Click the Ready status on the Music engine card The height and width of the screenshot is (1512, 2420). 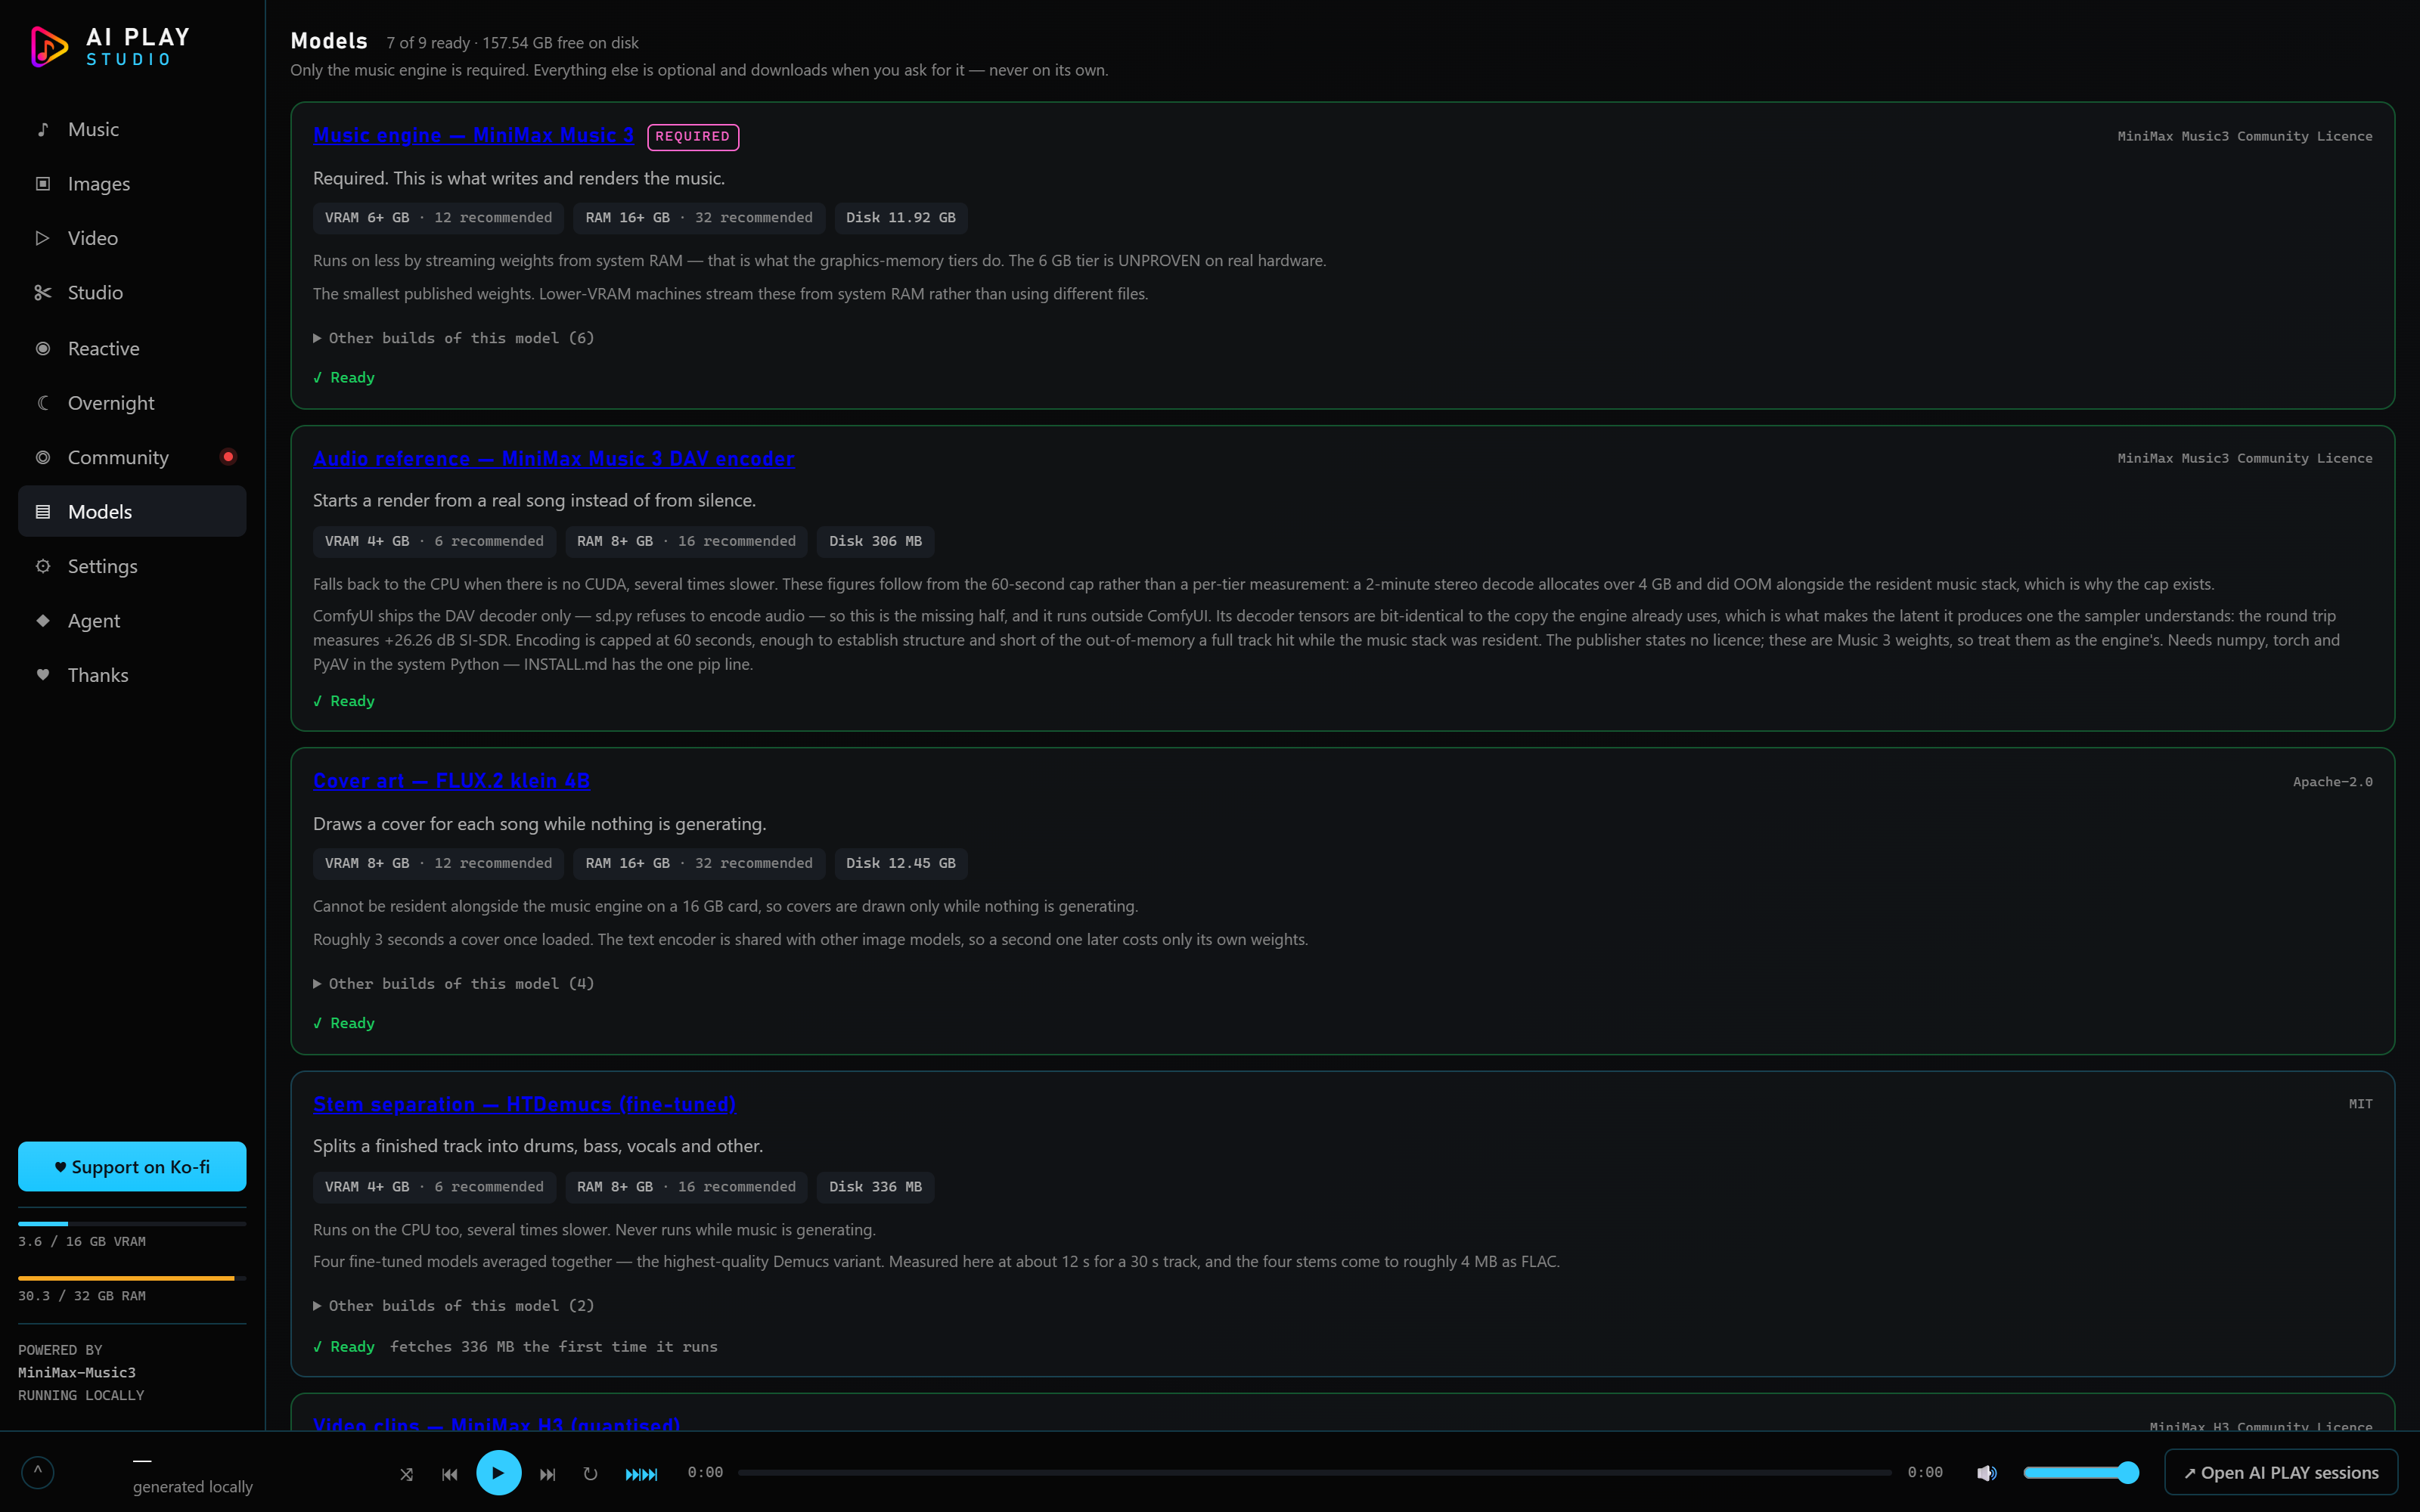tap(344, 378)
